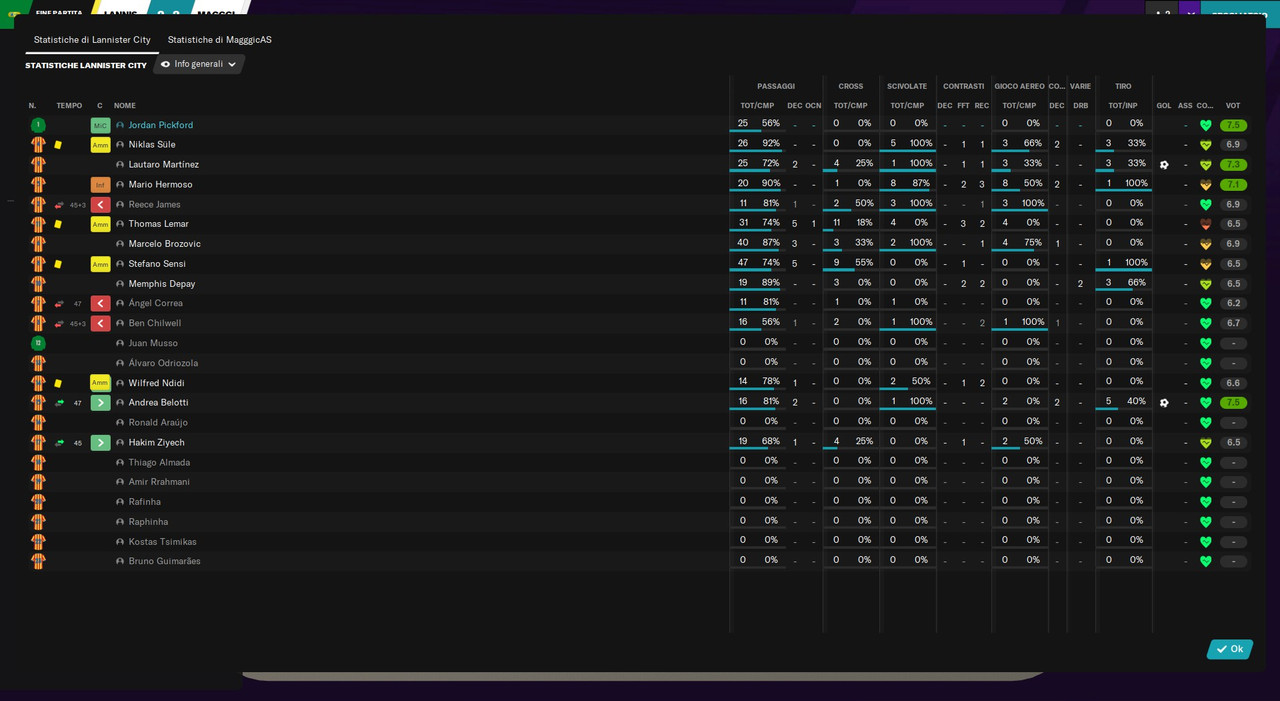Viewport: 1280px width, 701px height.
Task: Sort by the GOL column header
Action: [x=1164, y=106]
